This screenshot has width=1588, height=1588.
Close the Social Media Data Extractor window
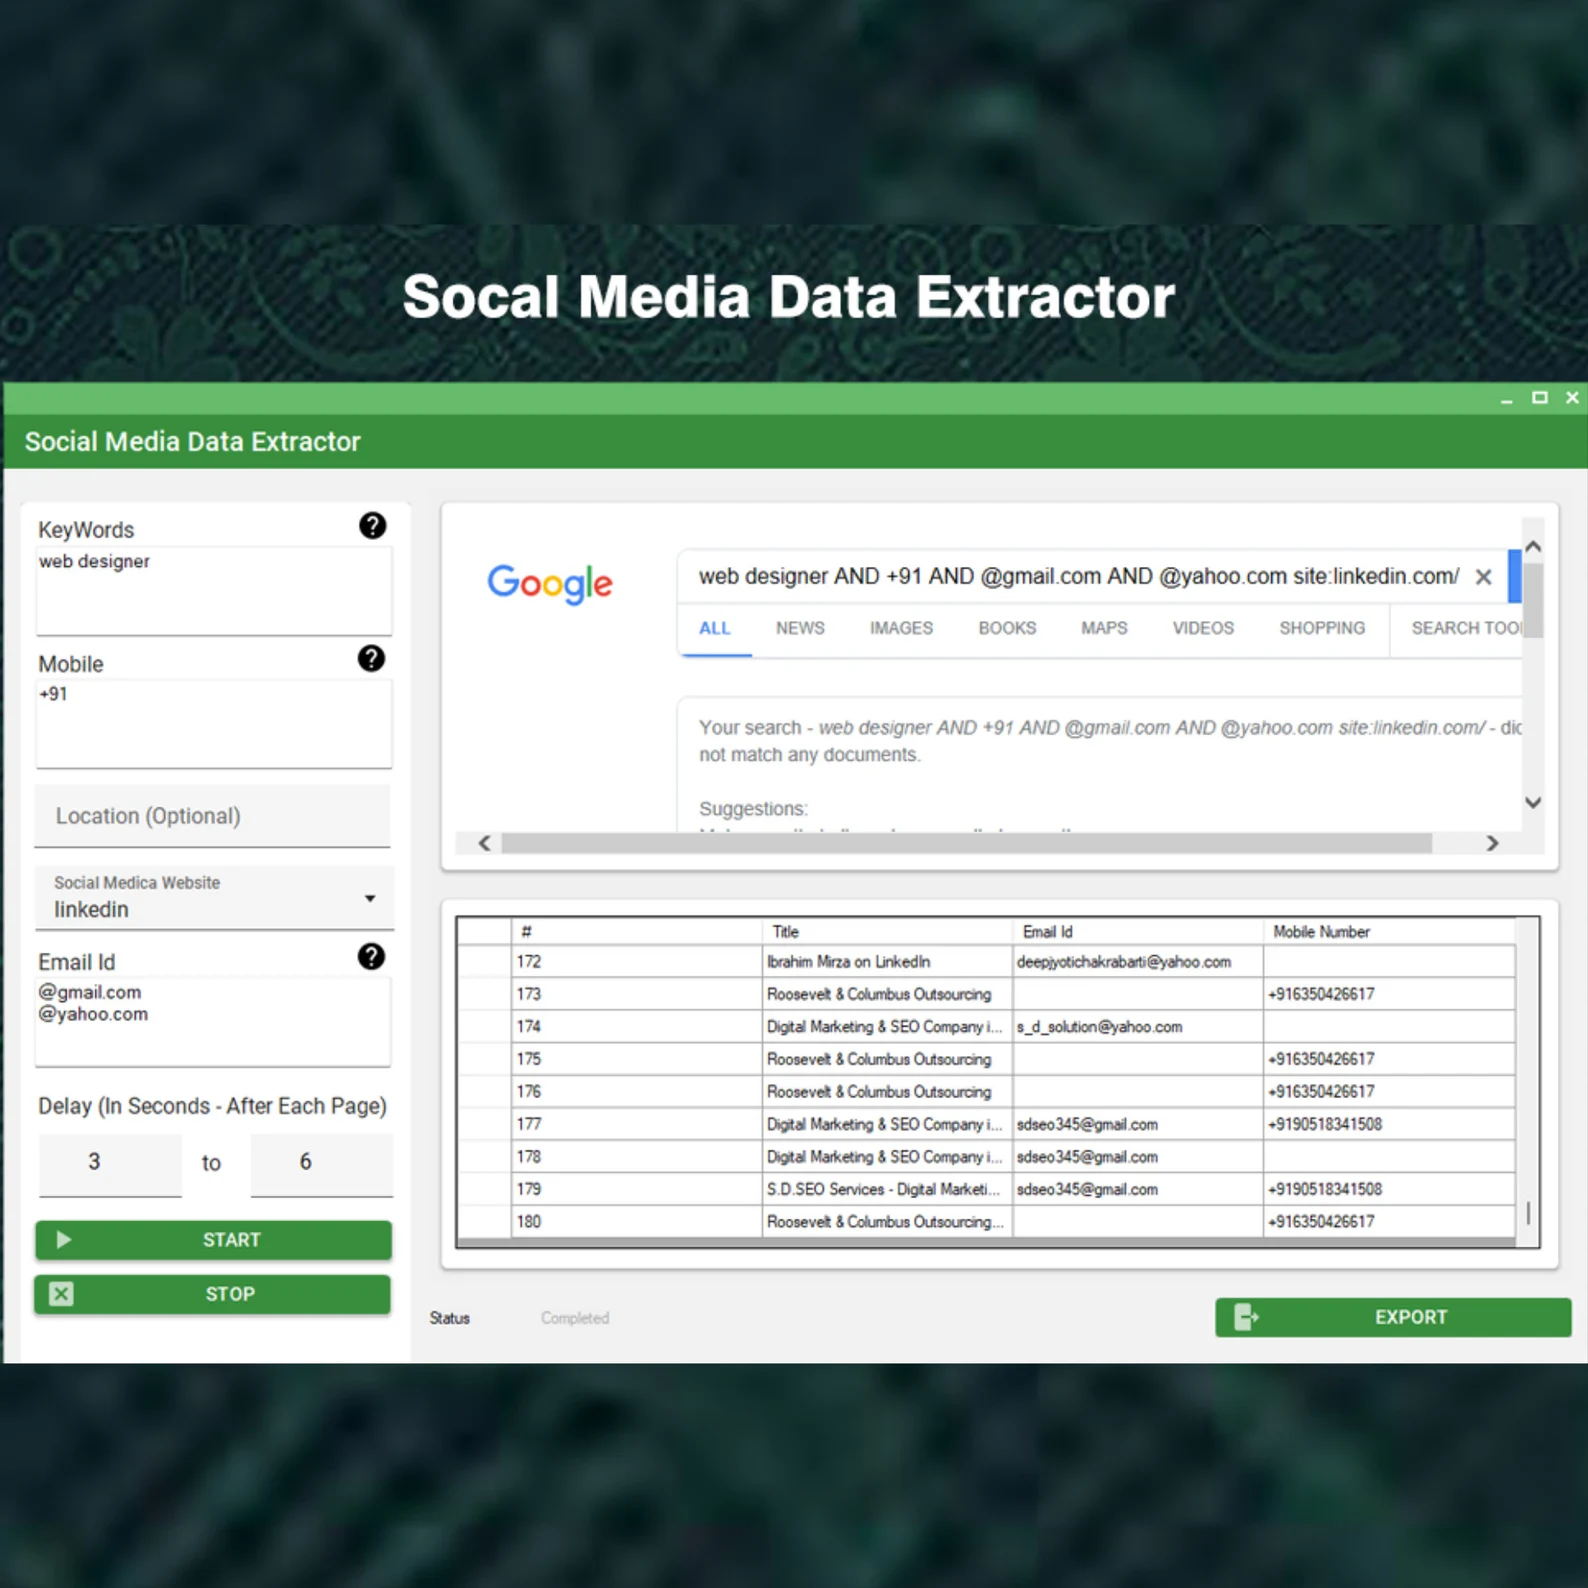pos(1572,398)
